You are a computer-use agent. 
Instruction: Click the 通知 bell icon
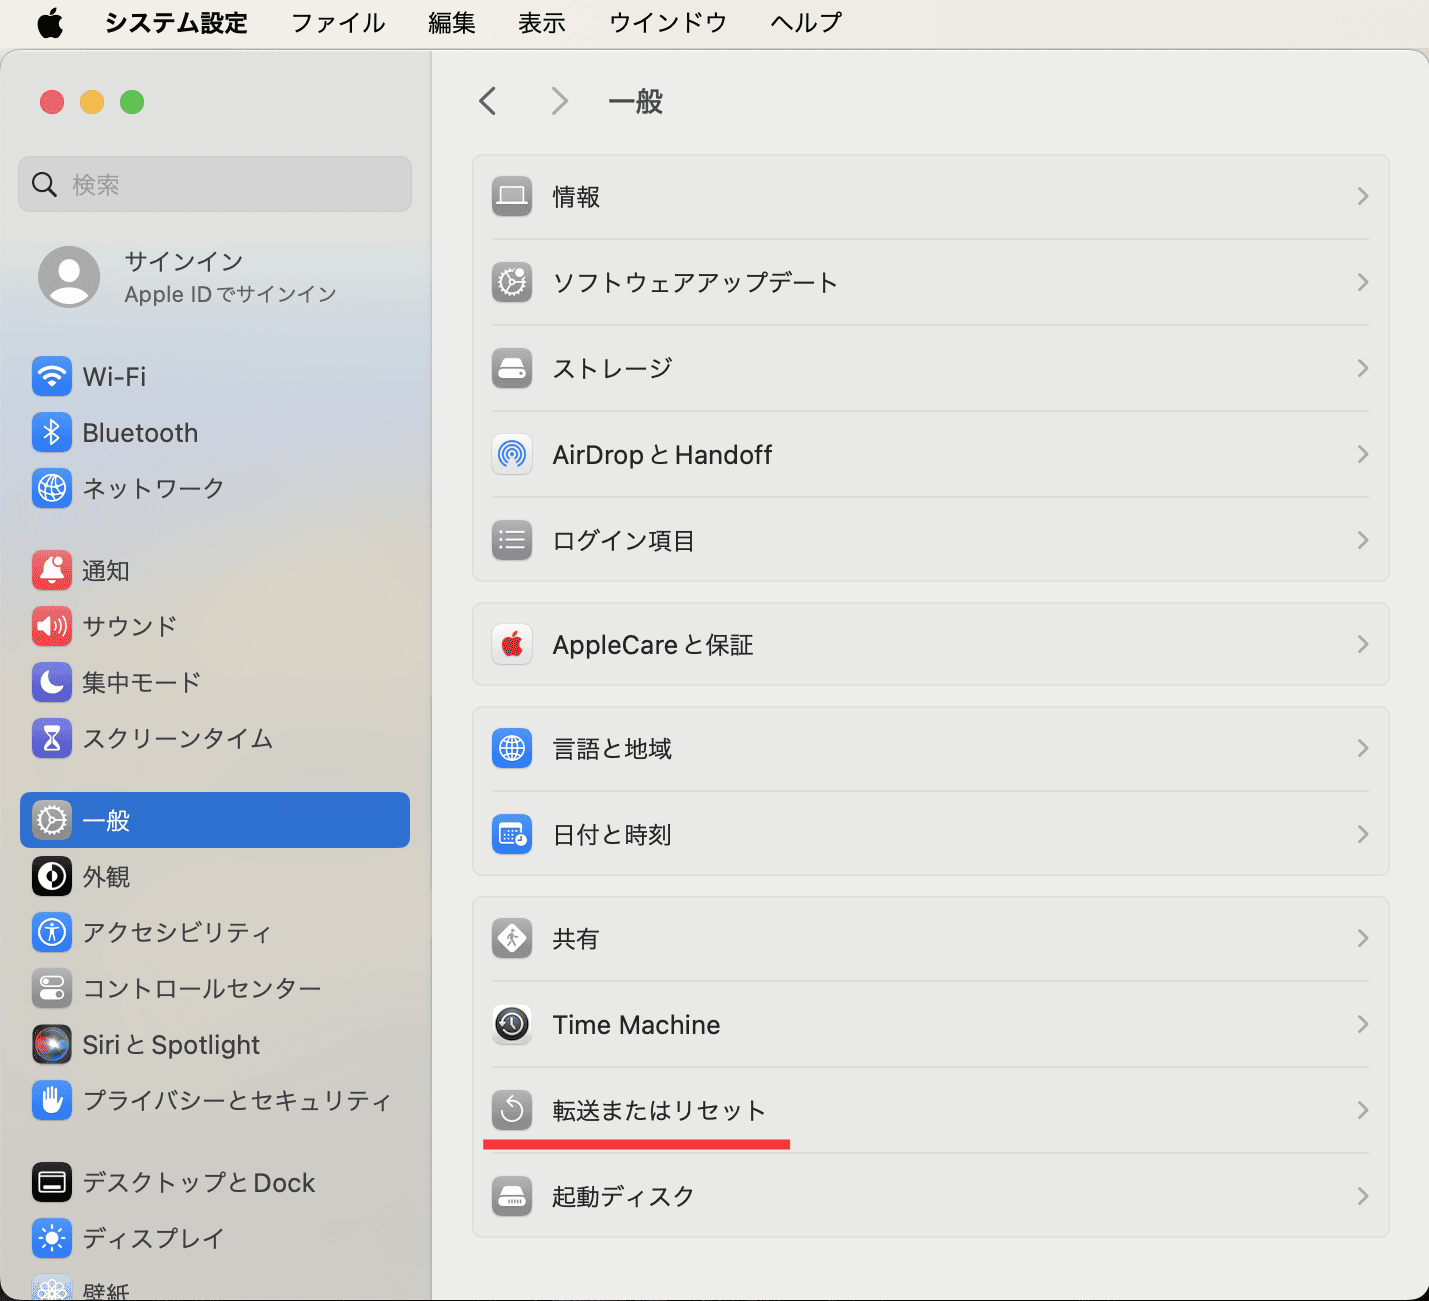point(52,570)
